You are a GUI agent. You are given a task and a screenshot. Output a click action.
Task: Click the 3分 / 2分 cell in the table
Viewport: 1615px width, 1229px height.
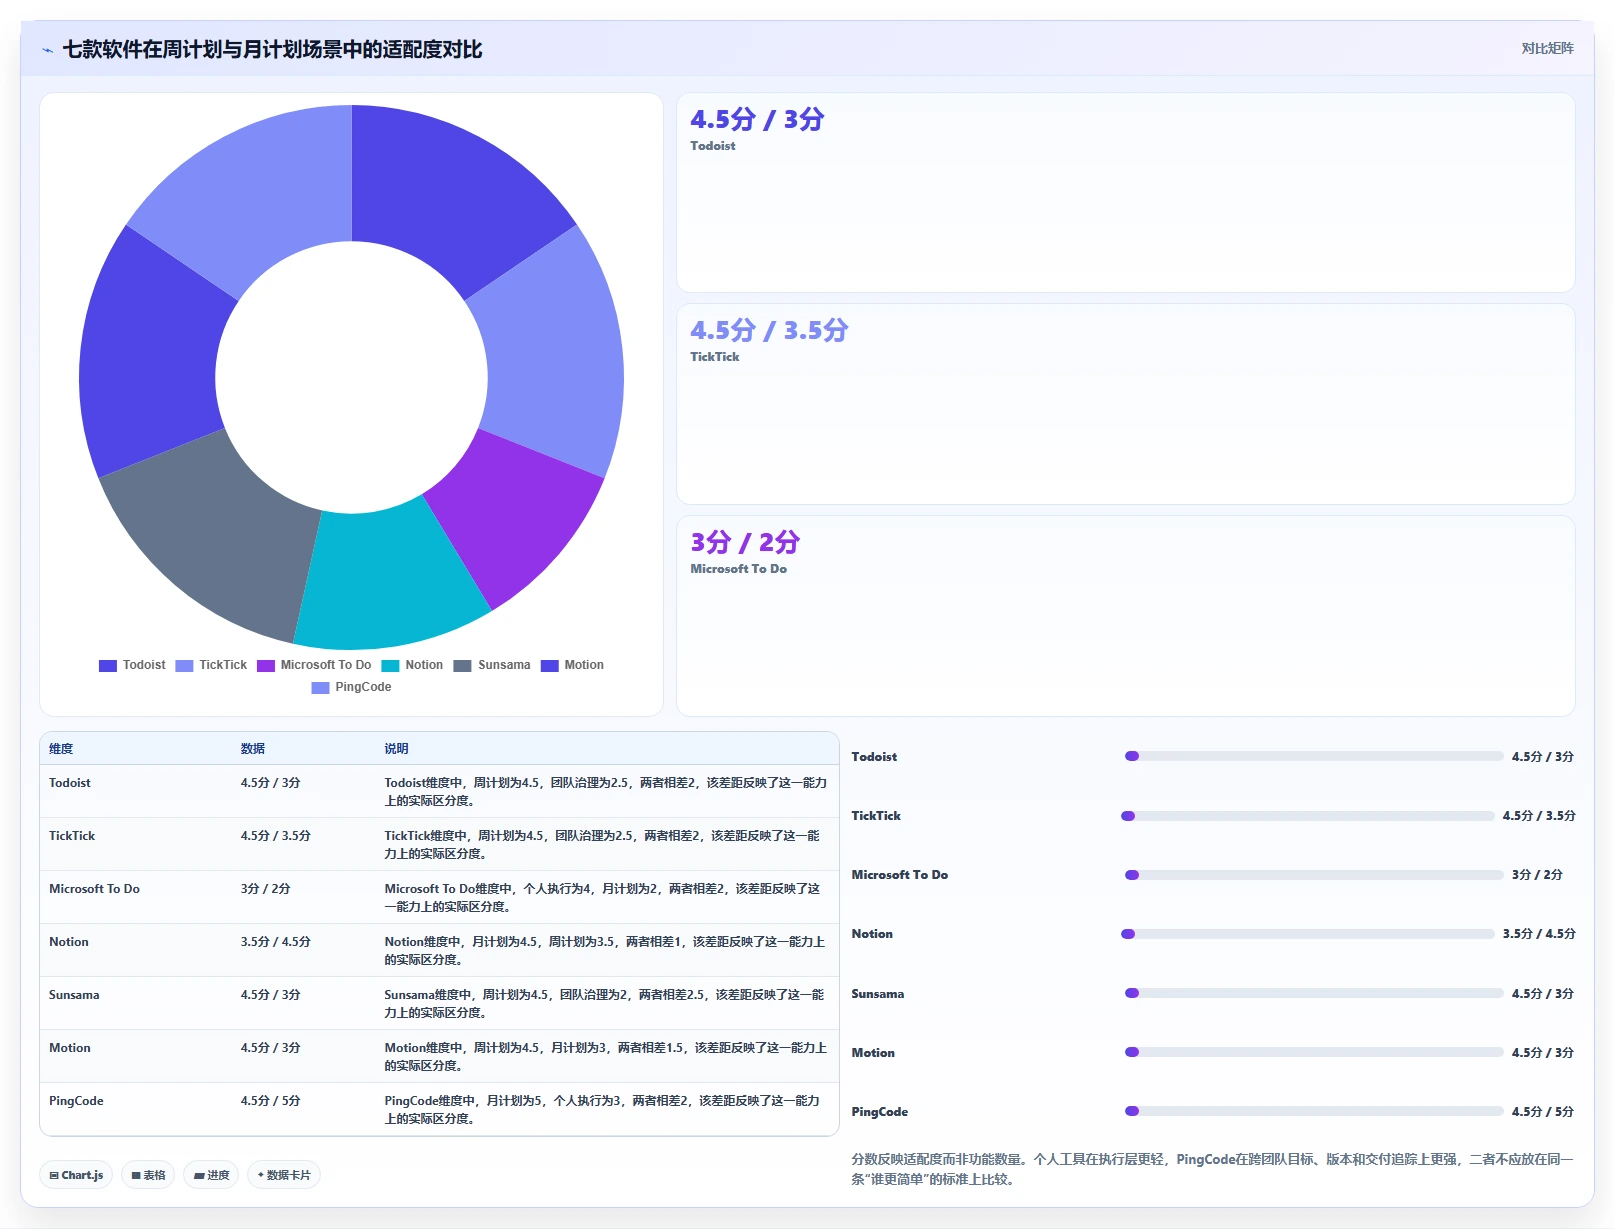pyautogui.click(x=266, y=889)
